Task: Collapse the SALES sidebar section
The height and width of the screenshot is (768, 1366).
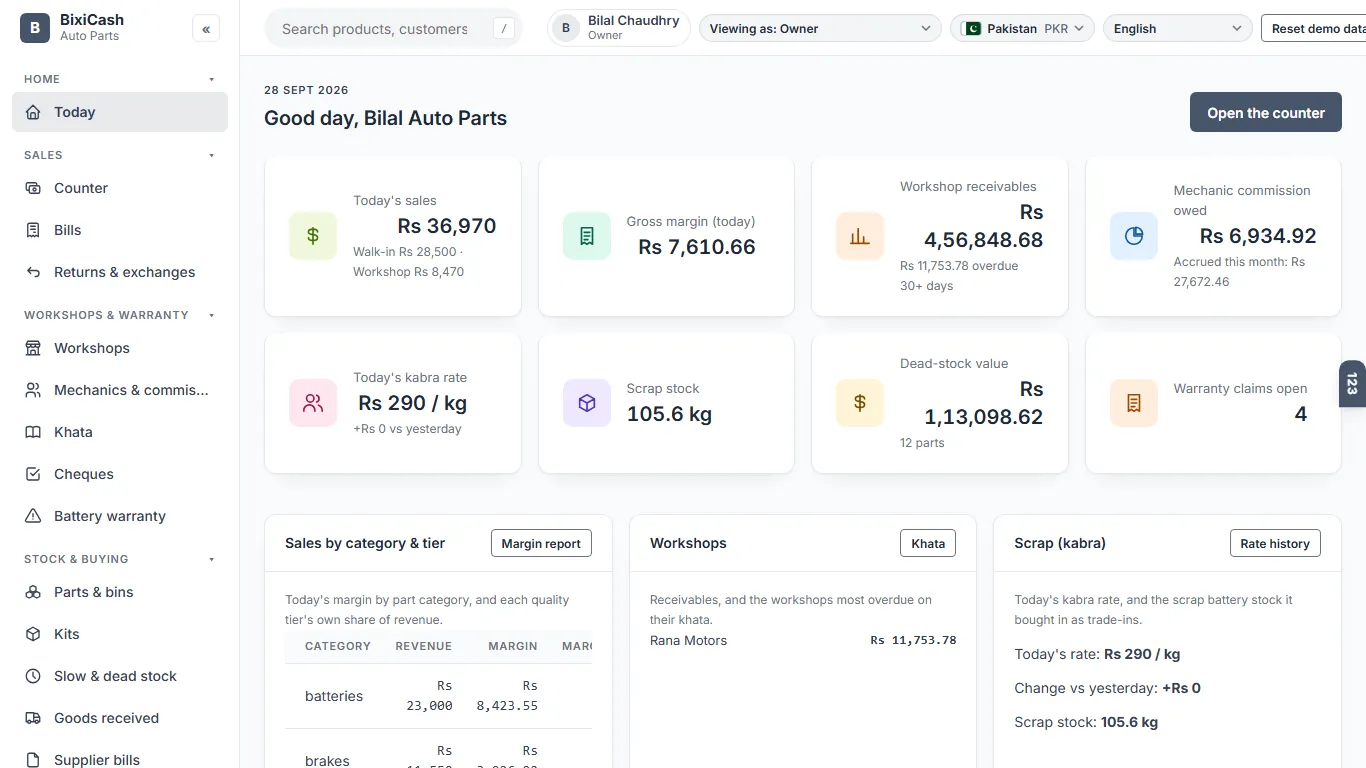Action: pyautogui.click(x=120, y=155)
